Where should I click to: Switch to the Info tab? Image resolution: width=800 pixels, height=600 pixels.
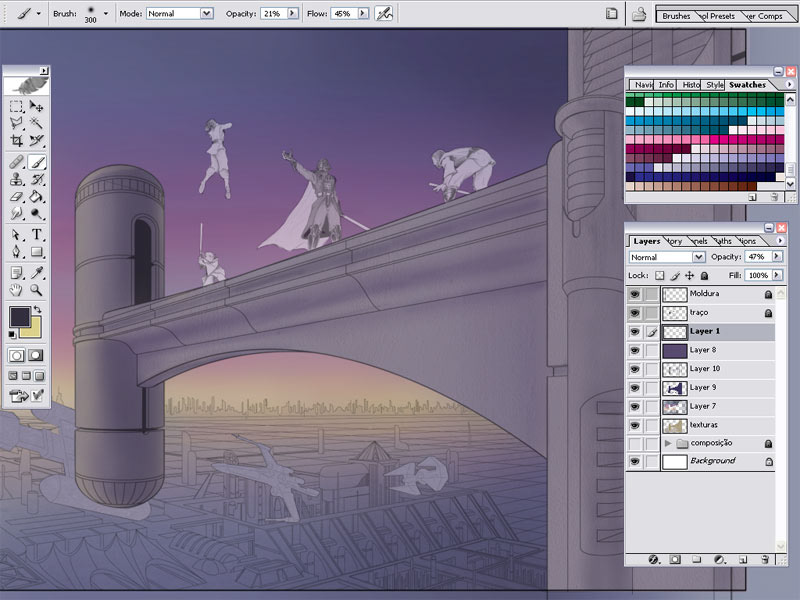pos(666,85)
